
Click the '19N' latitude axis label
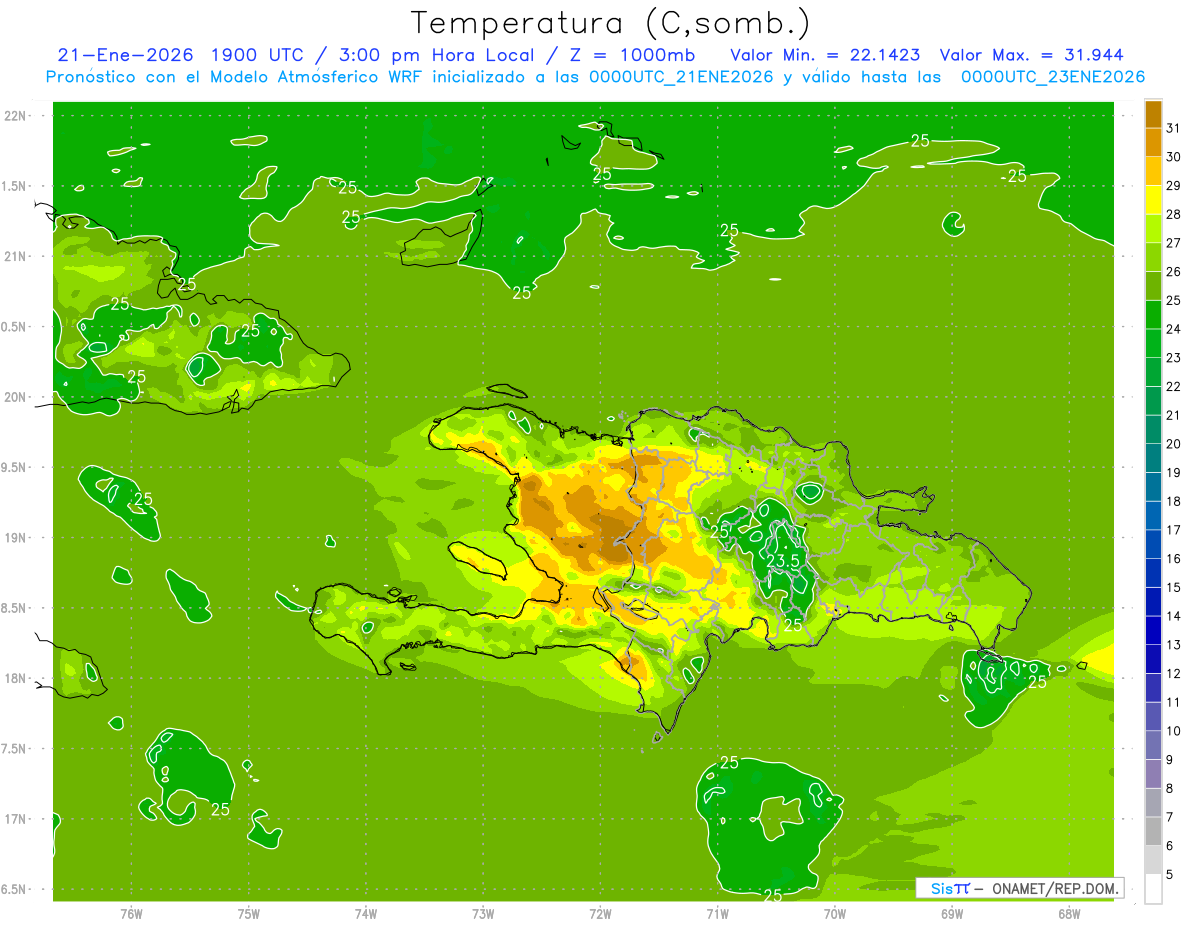click(x=16, y=538)
